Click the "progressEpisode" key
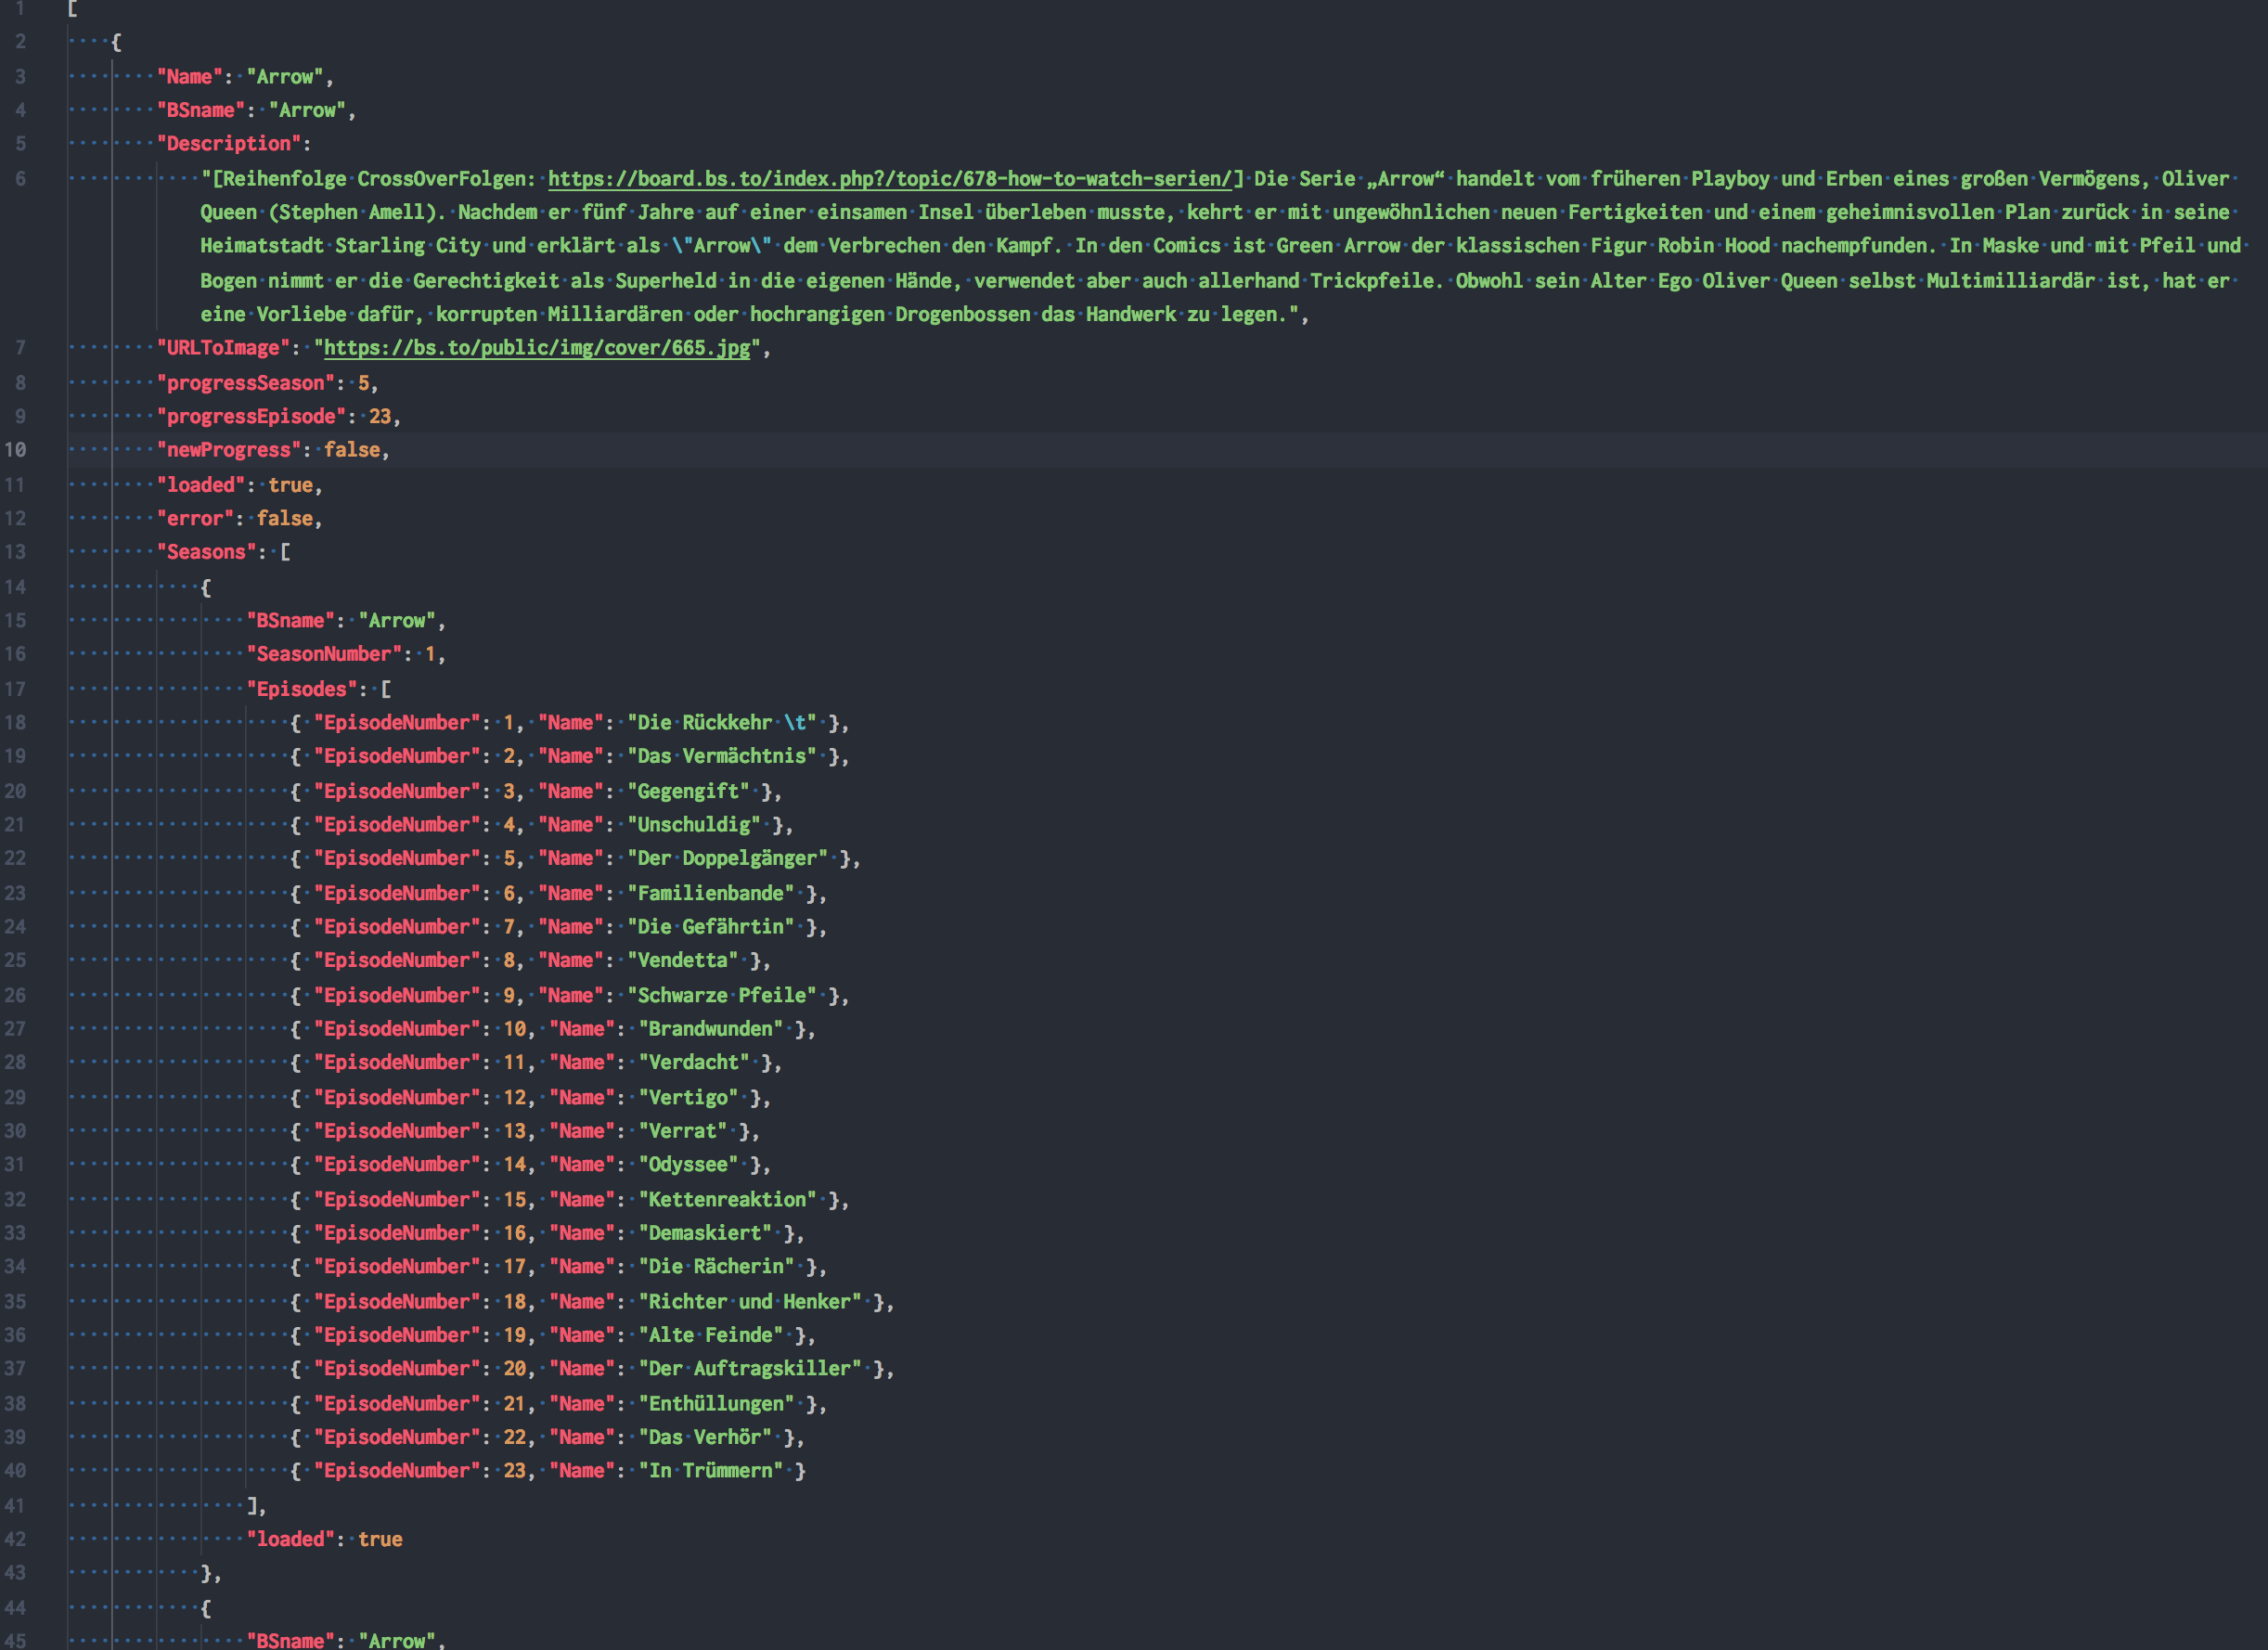This screenshot has width=2268, height=1650. point(251,416)
